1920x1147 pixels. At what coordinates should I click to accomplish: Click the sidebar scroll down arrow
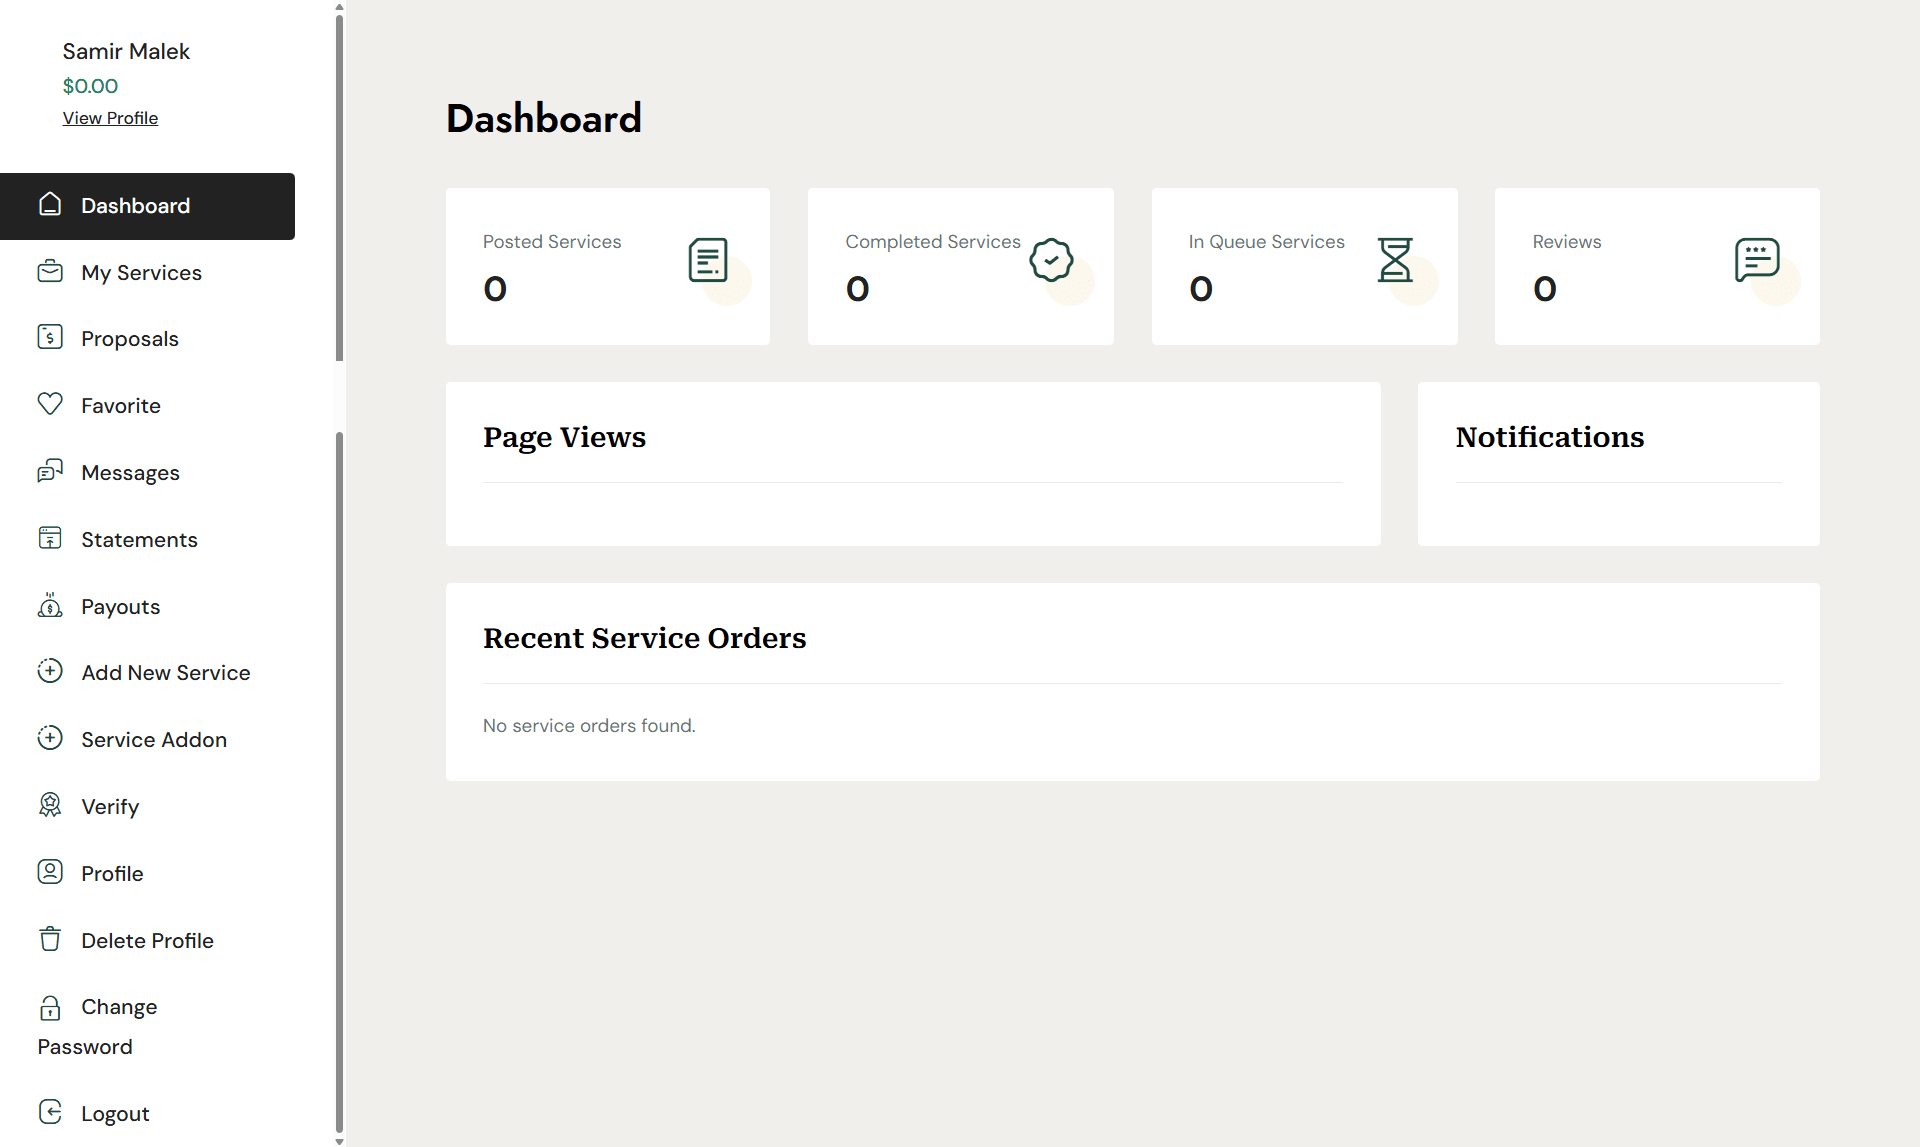coord(339,1141)
